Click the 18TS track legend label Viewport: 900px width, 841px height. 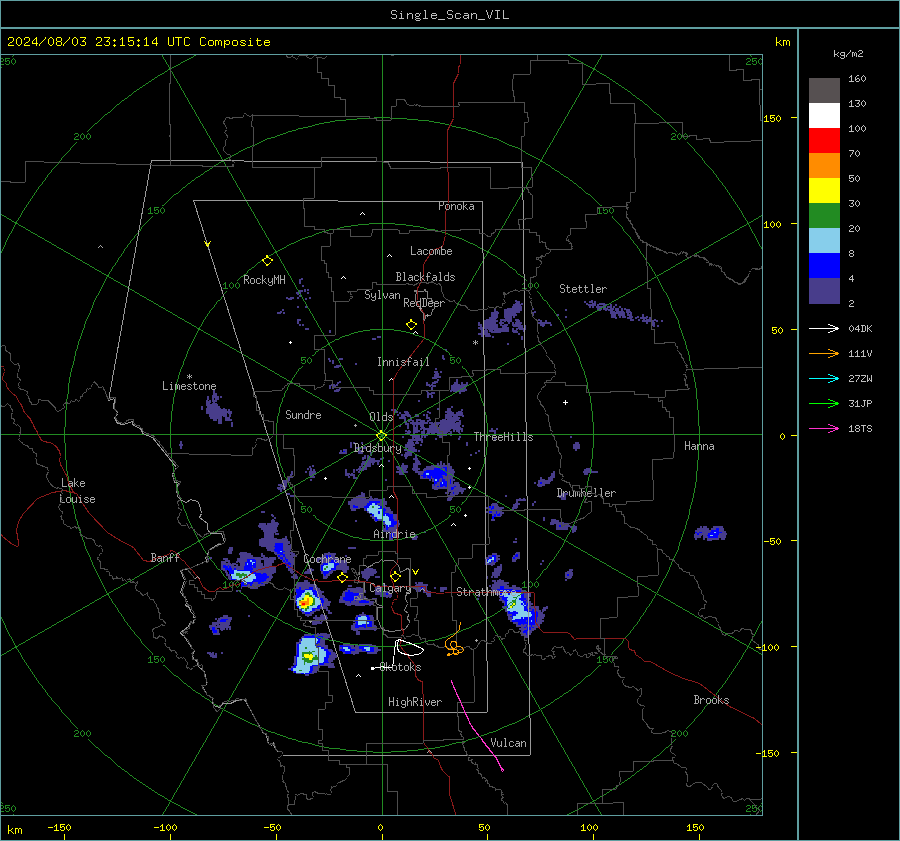tap(860, 429)
